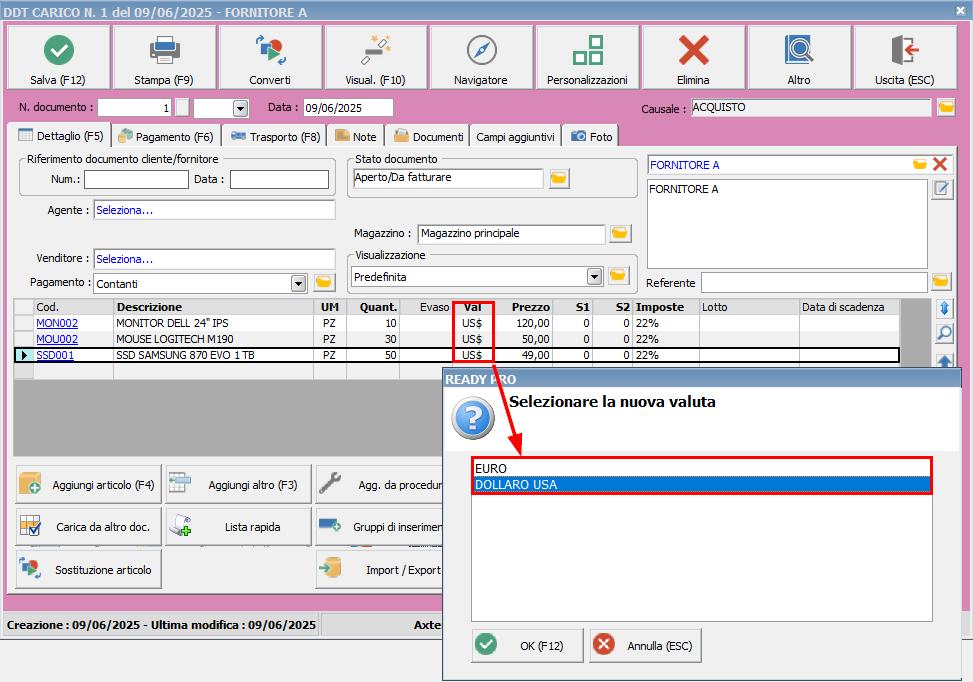The image size is (973, 682).
Task: Click Descrizione column header
Action: (213, 307)
